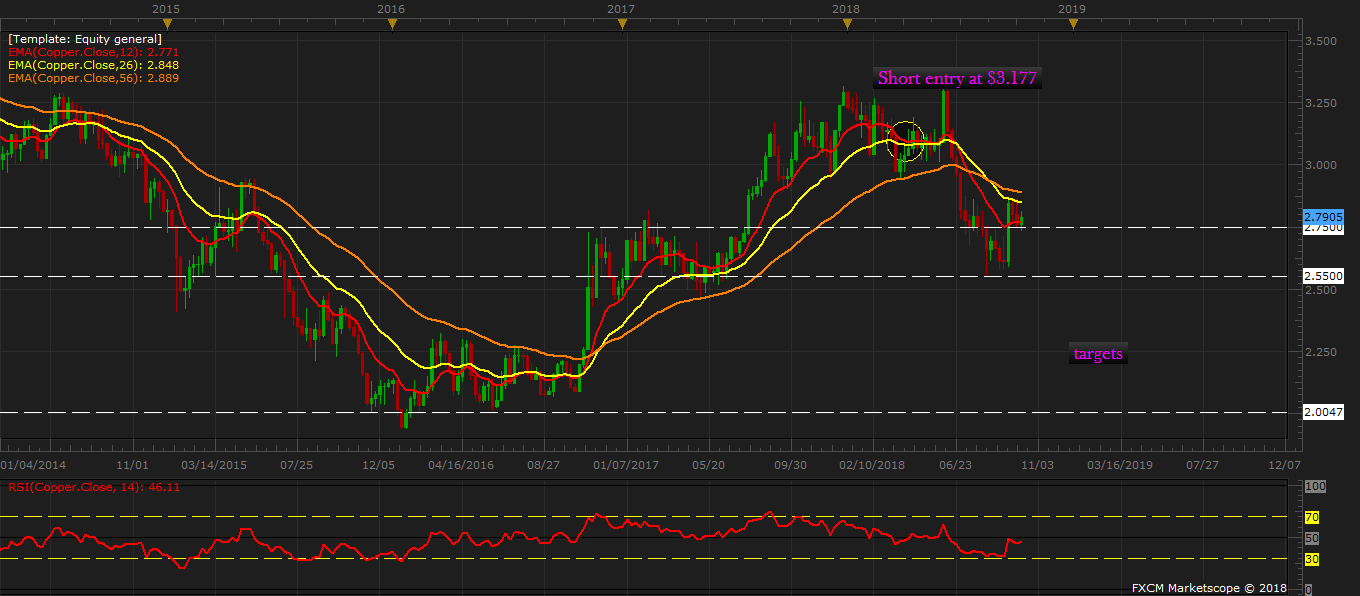Click the current price tag 2.7905
The image size is (1360, 596).
tap(1323, 216)
